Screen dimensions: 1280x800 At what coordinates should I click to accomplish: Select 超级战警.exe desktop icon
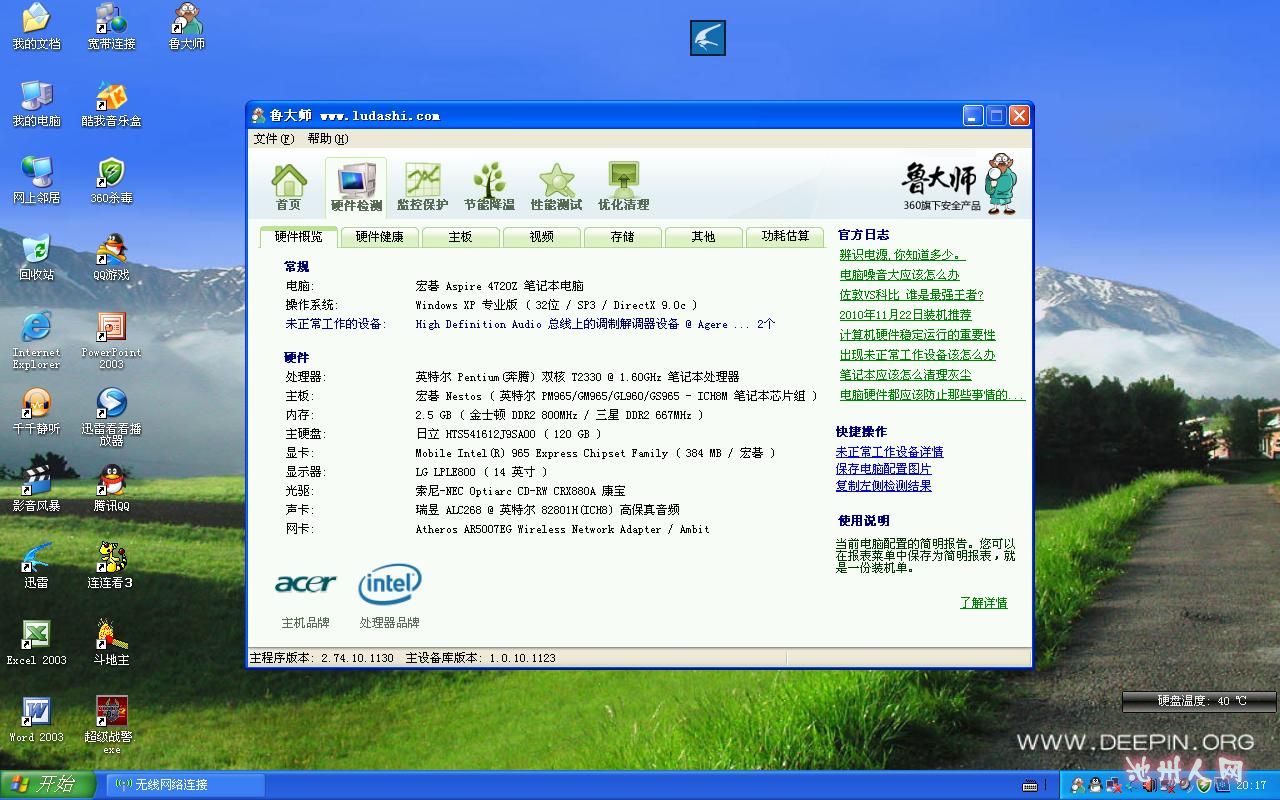(x=111, y=725)
